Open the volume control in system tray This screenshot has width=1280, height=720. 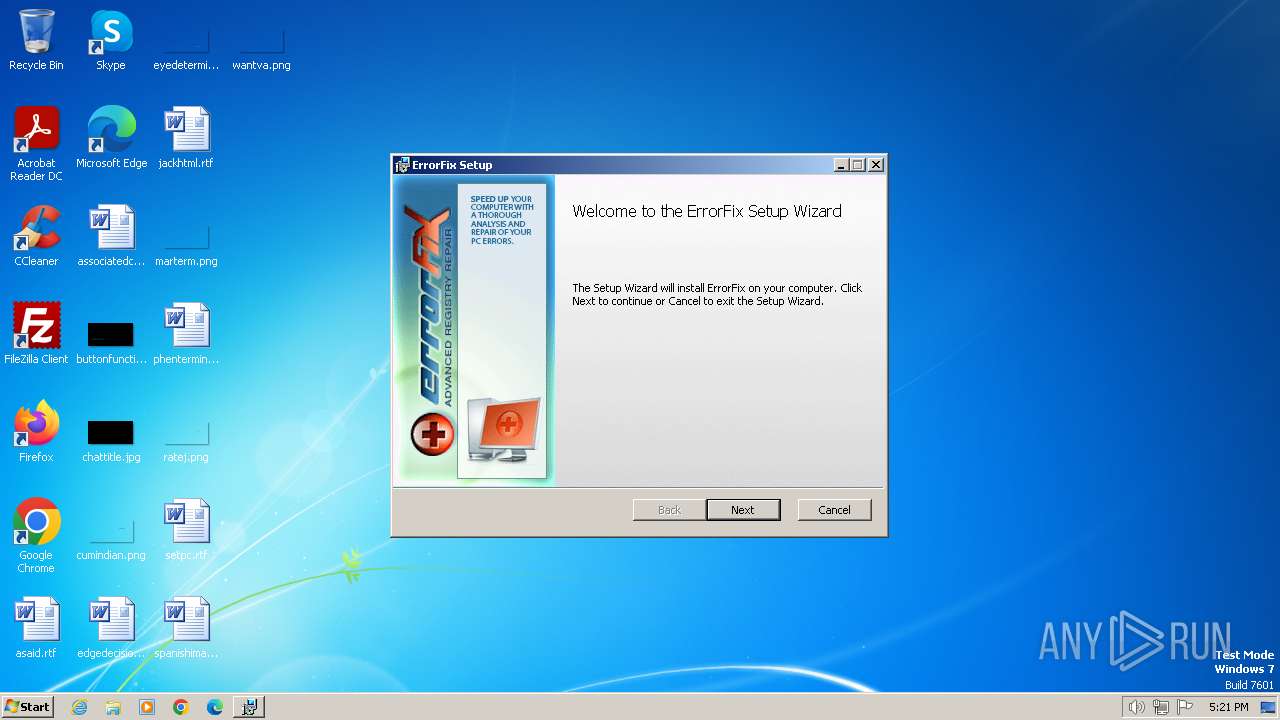[1136, 707]
